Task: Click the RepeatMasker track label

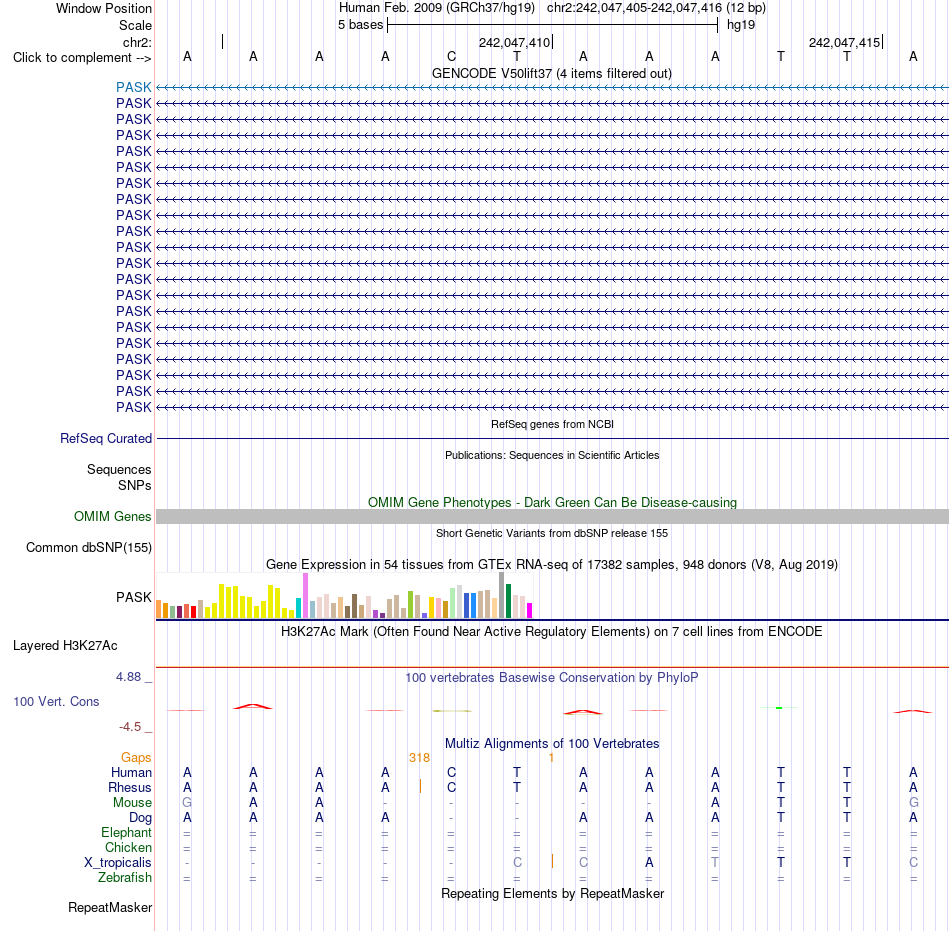Action: [110, 907]
